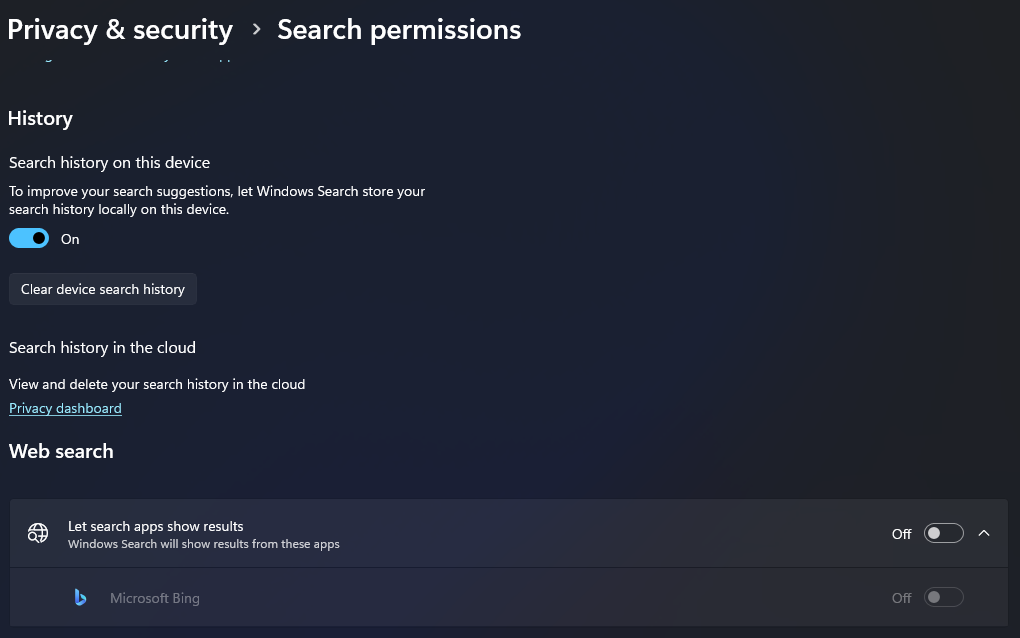Click the Off label in Microsoft Bing row

(901, 598)
